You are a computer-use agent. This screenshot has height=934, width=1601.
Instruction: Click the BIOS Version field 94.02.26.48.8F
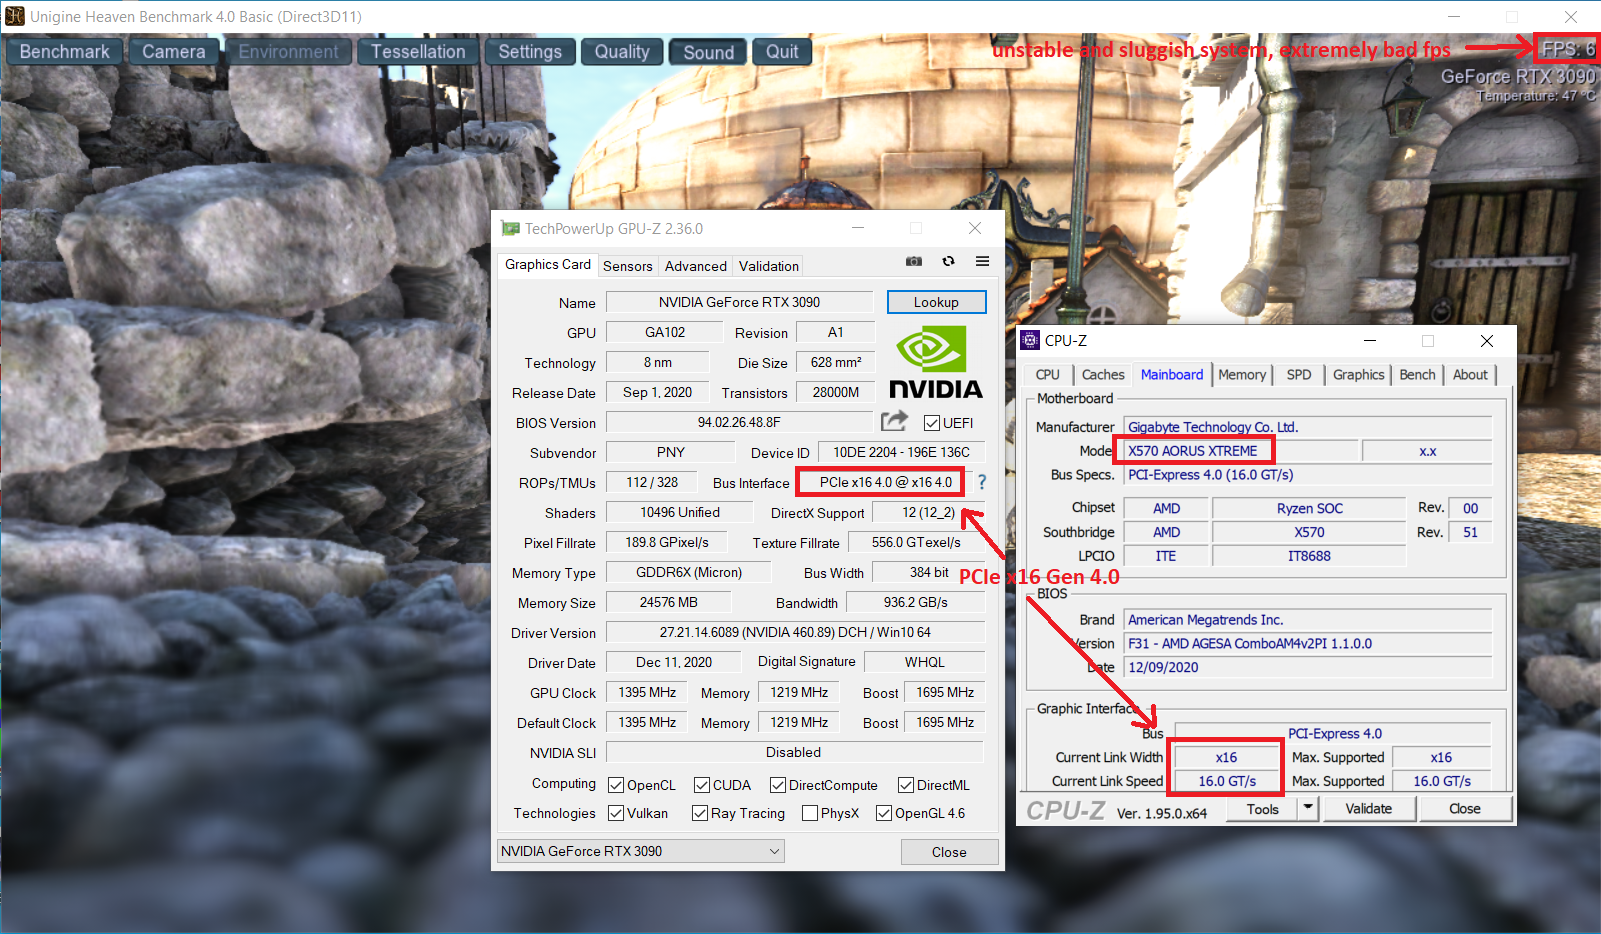[x=740, y=422]
